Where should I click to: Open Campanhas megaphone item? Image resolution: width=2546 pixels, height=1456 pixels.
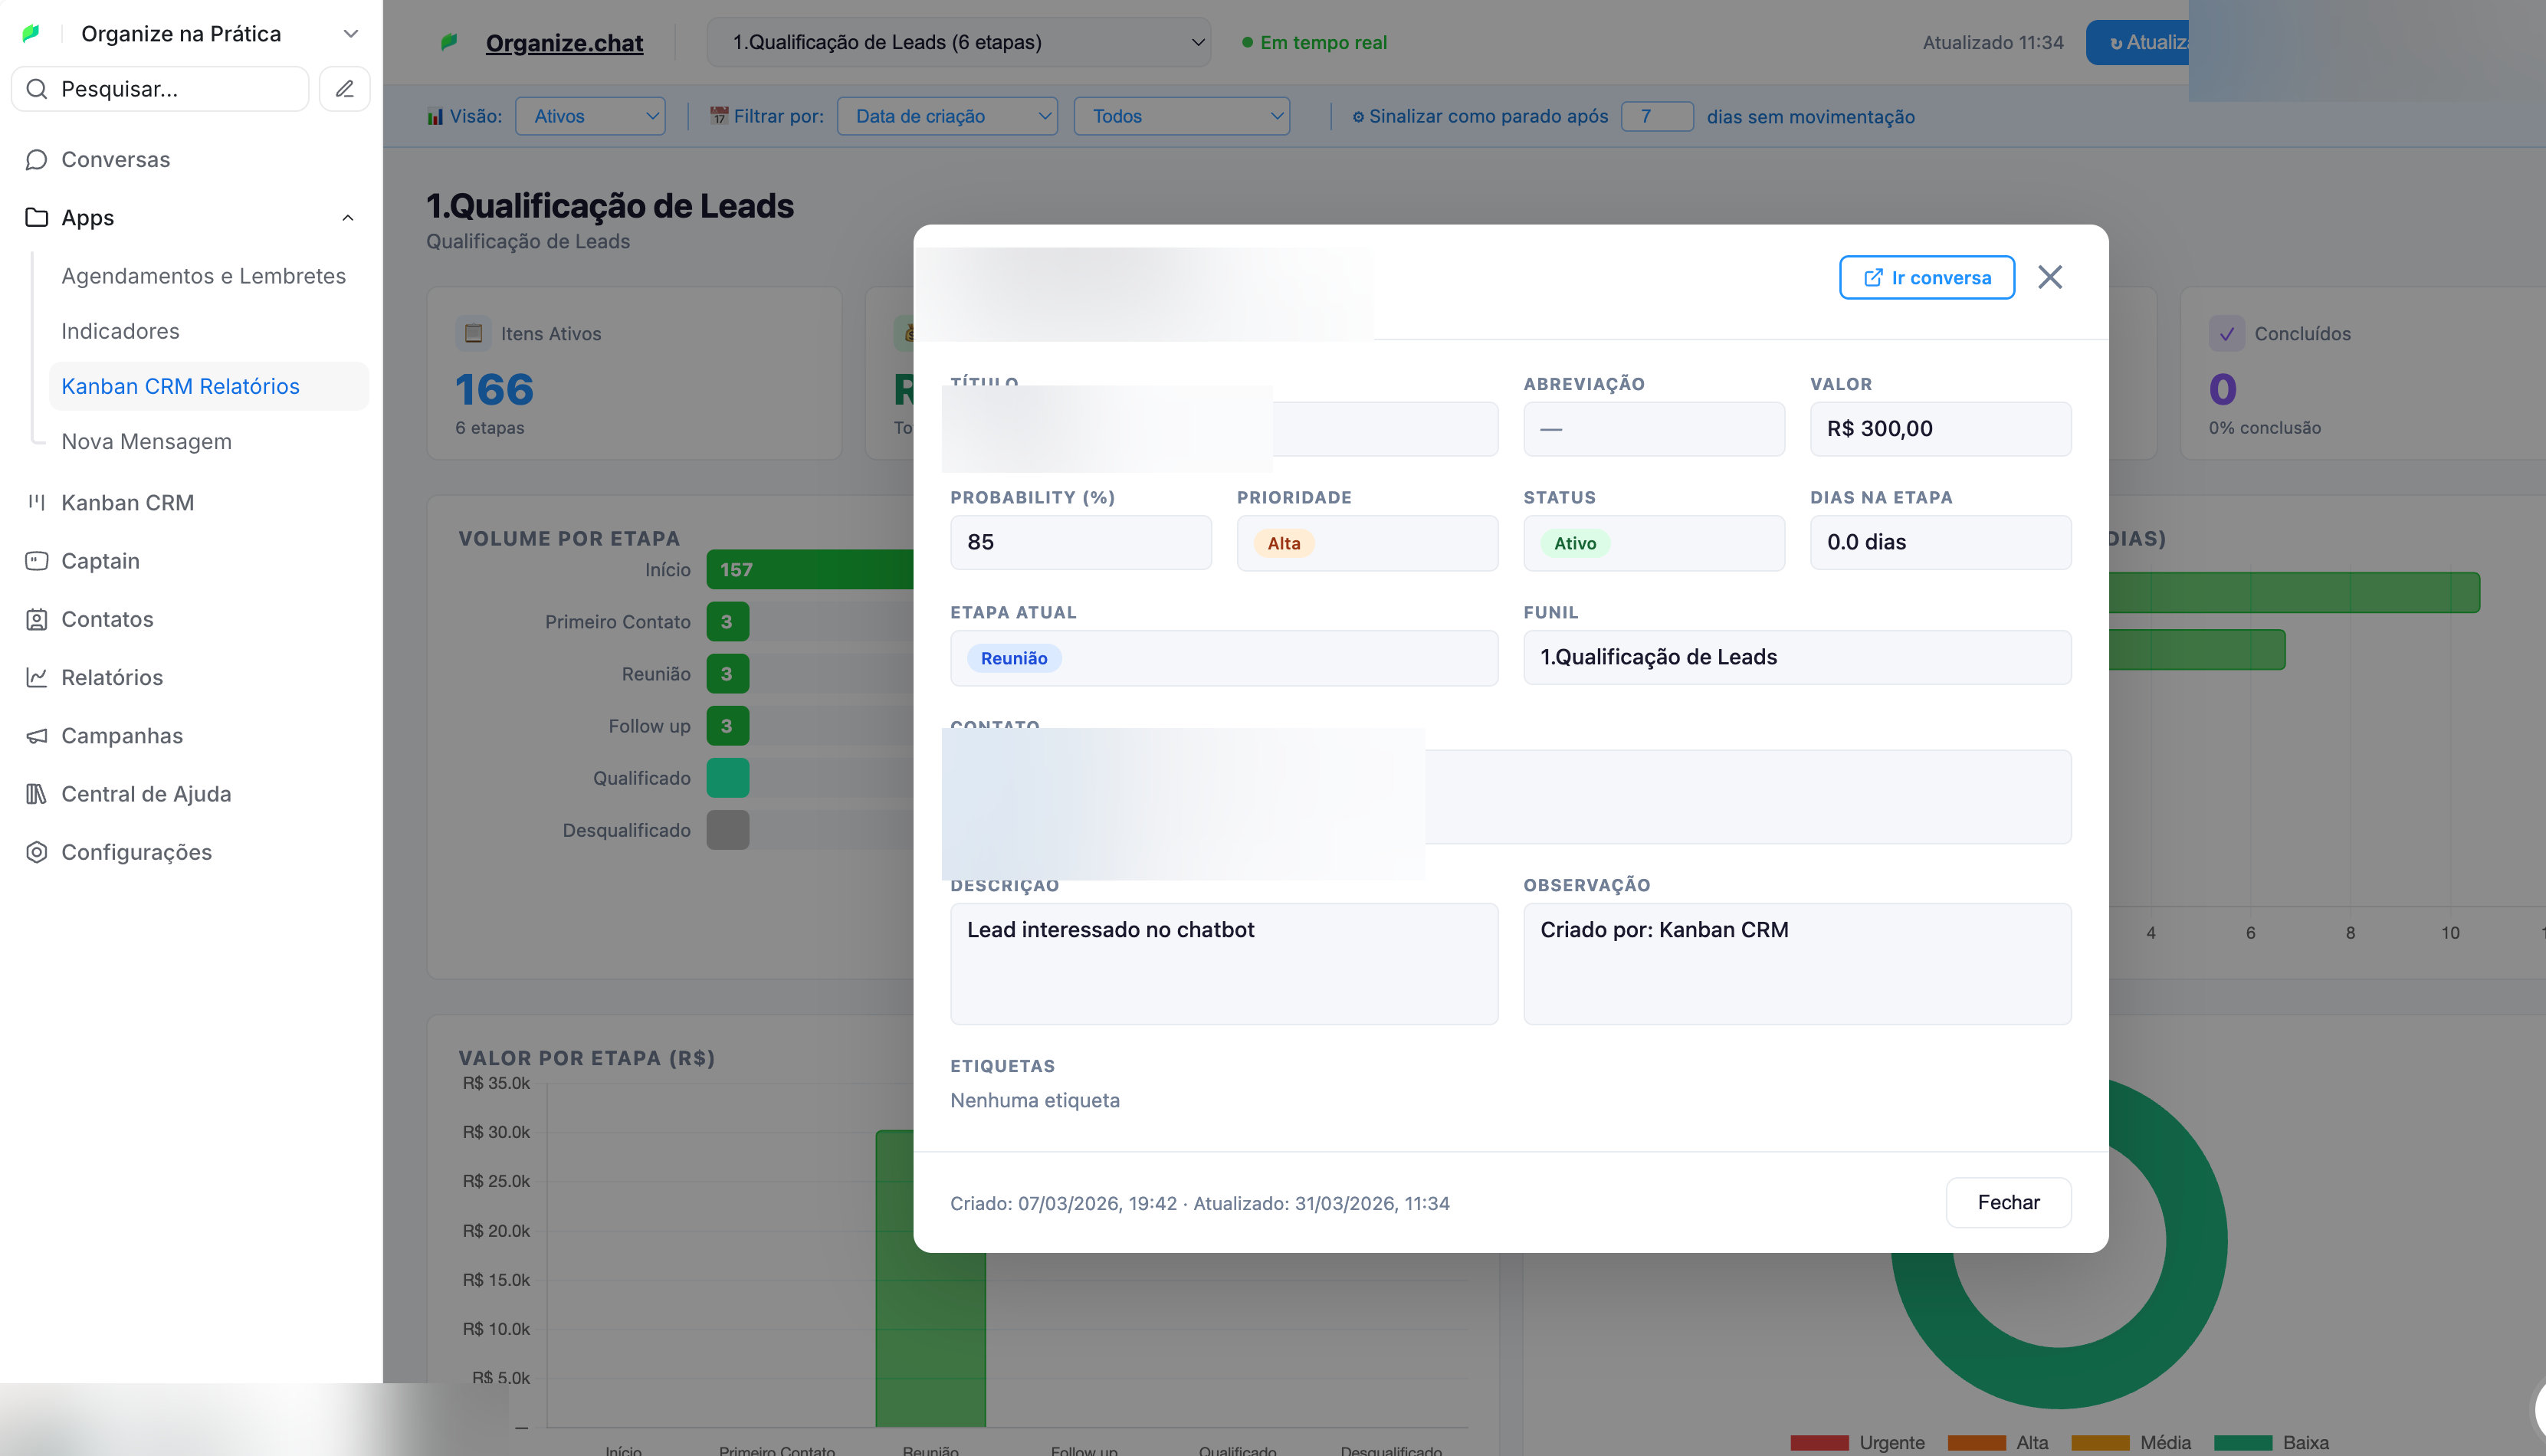[x=122, y=736]
